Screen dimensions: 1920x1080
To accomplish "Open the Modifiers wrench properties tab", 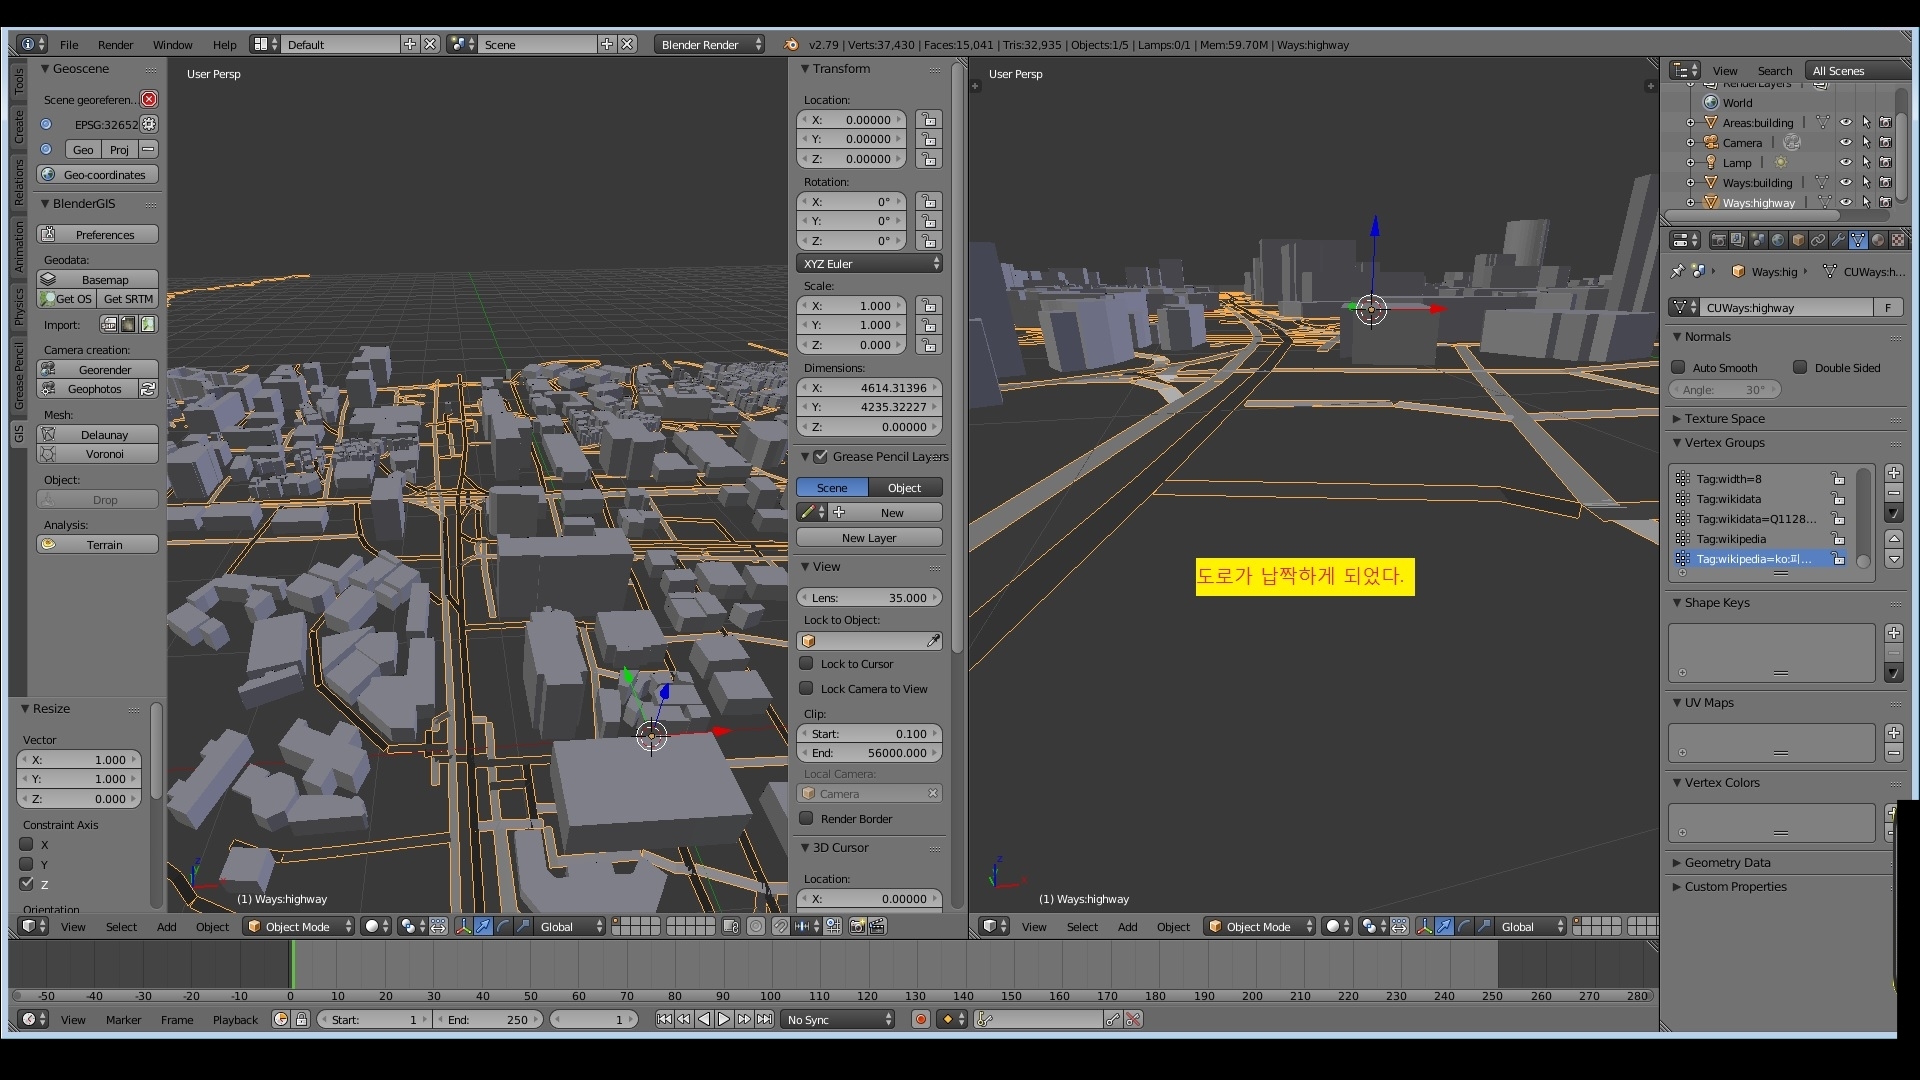I will coord(1838,240).
